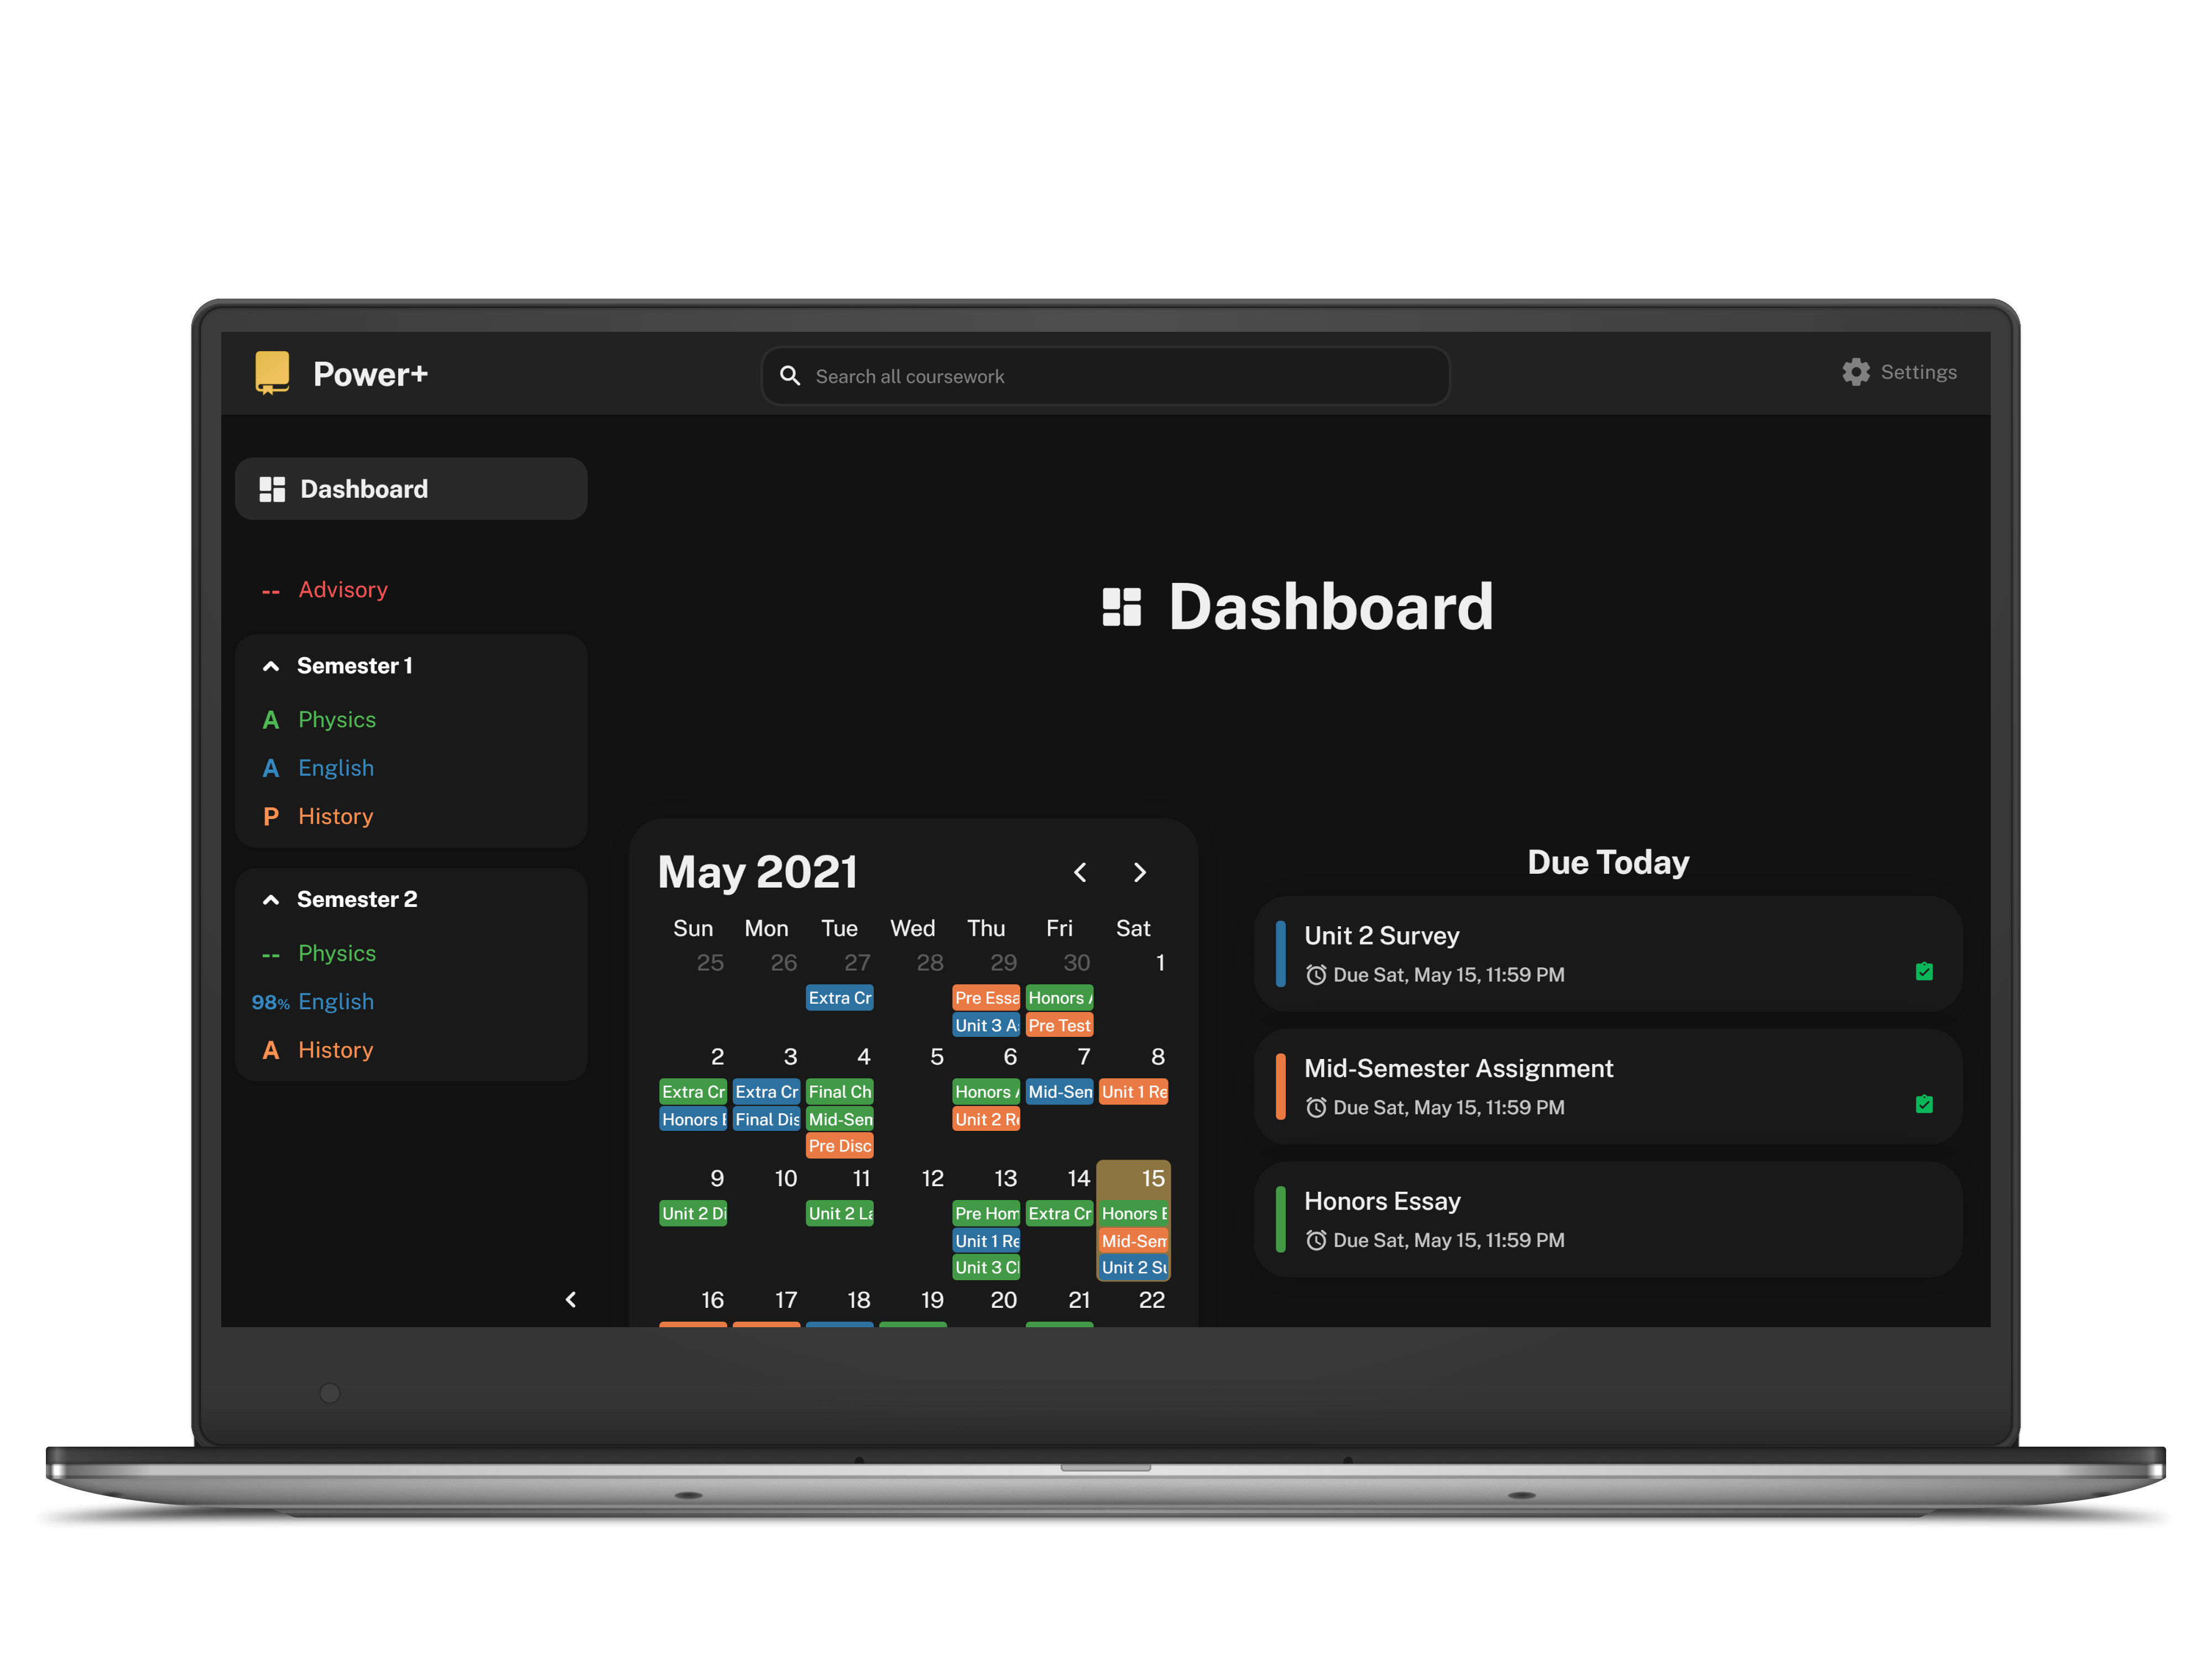
Task: Click the orange Pre Disc event on May 4
Action: click(x=839, y=1146)
